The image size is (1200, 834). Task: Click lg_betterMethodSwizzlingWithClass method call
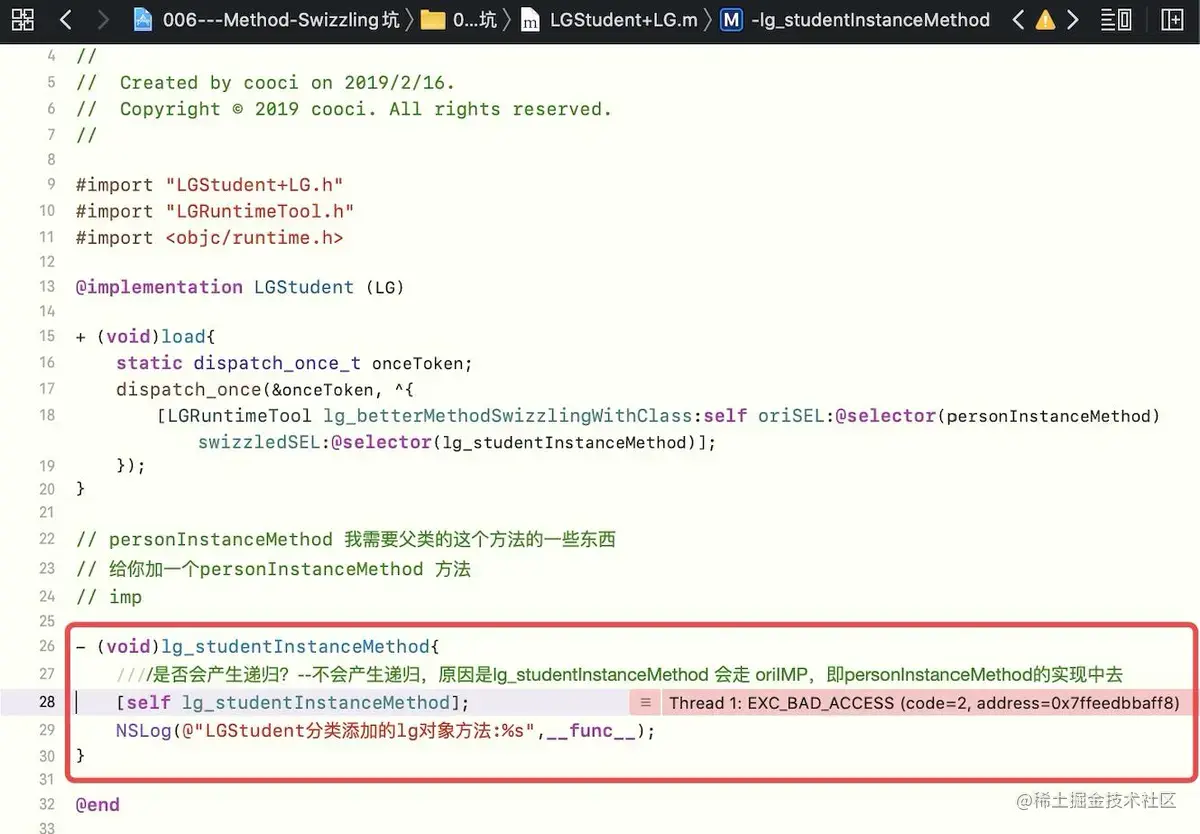click(509, 415)
